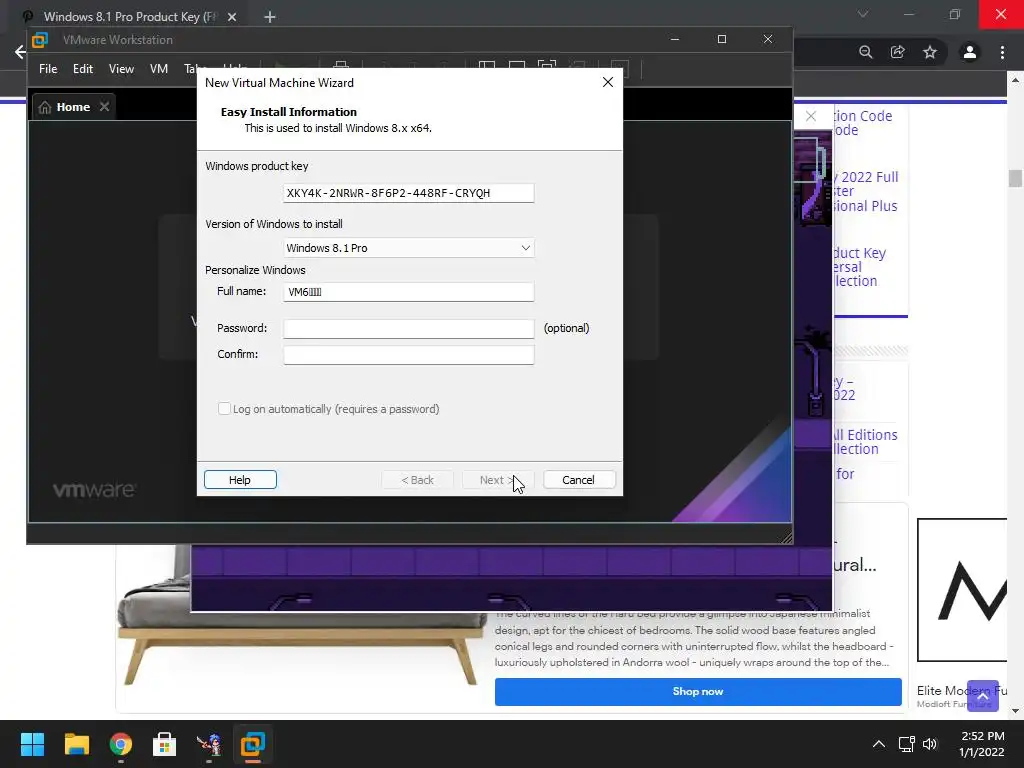
Task: Open the File menu in VMware Workstation
Action: click(x=48, y=69)
